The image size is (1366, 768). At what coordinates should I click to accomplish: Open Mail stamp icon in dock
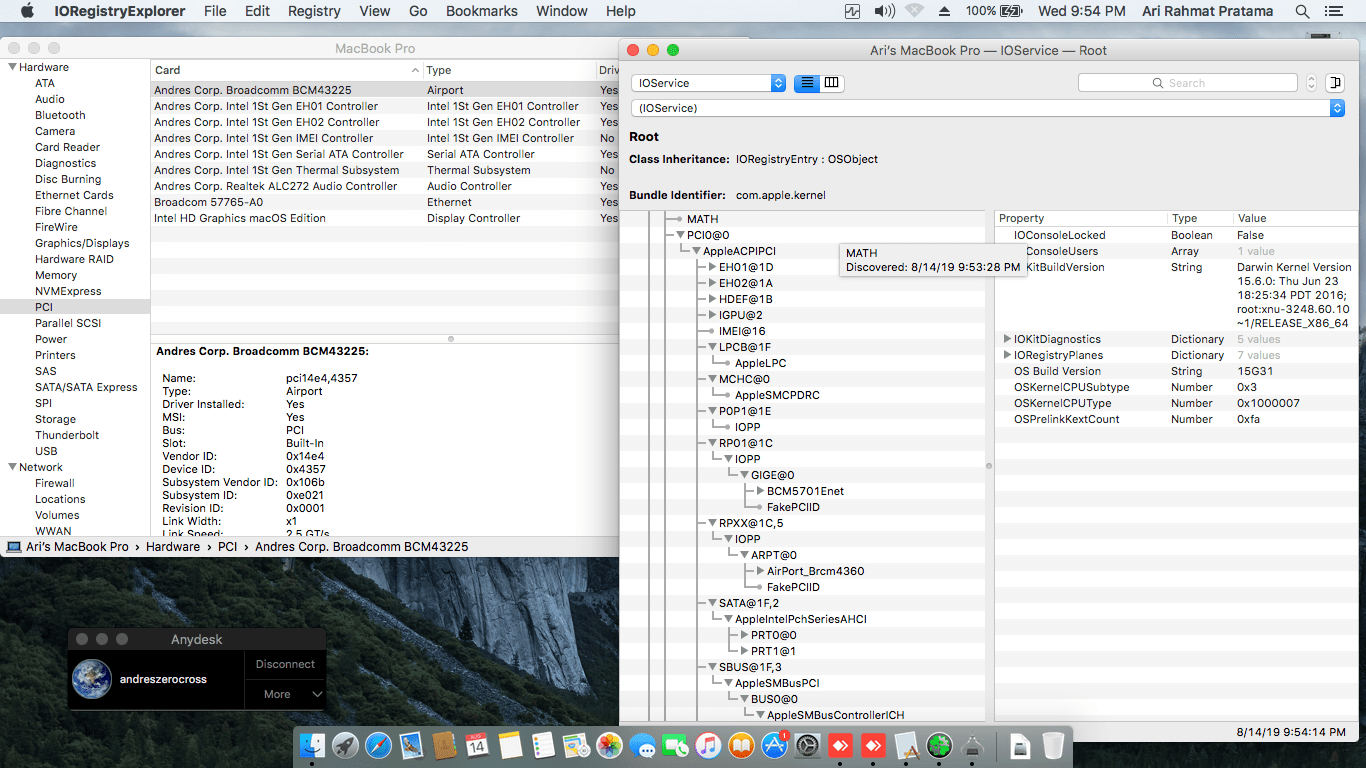[411, 745]
